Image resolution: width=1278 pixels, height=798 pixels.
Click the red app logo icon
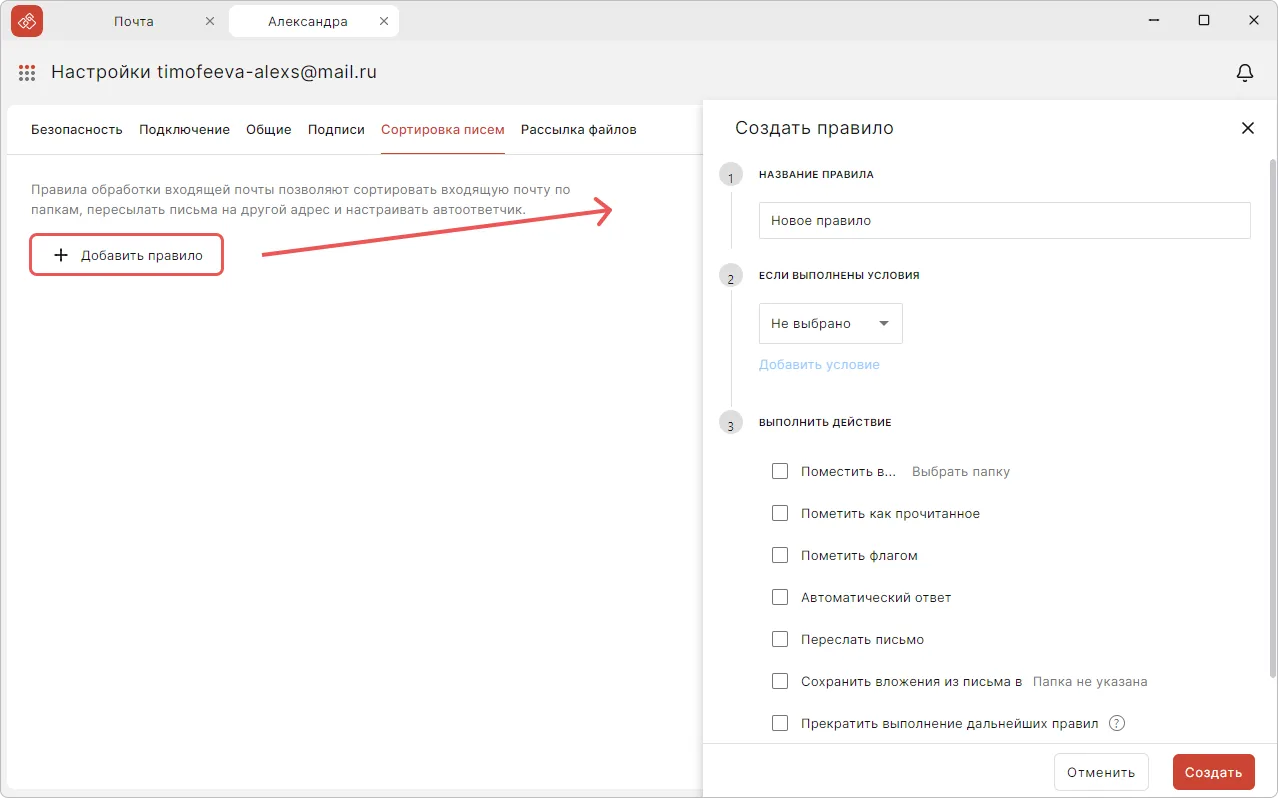26,21
